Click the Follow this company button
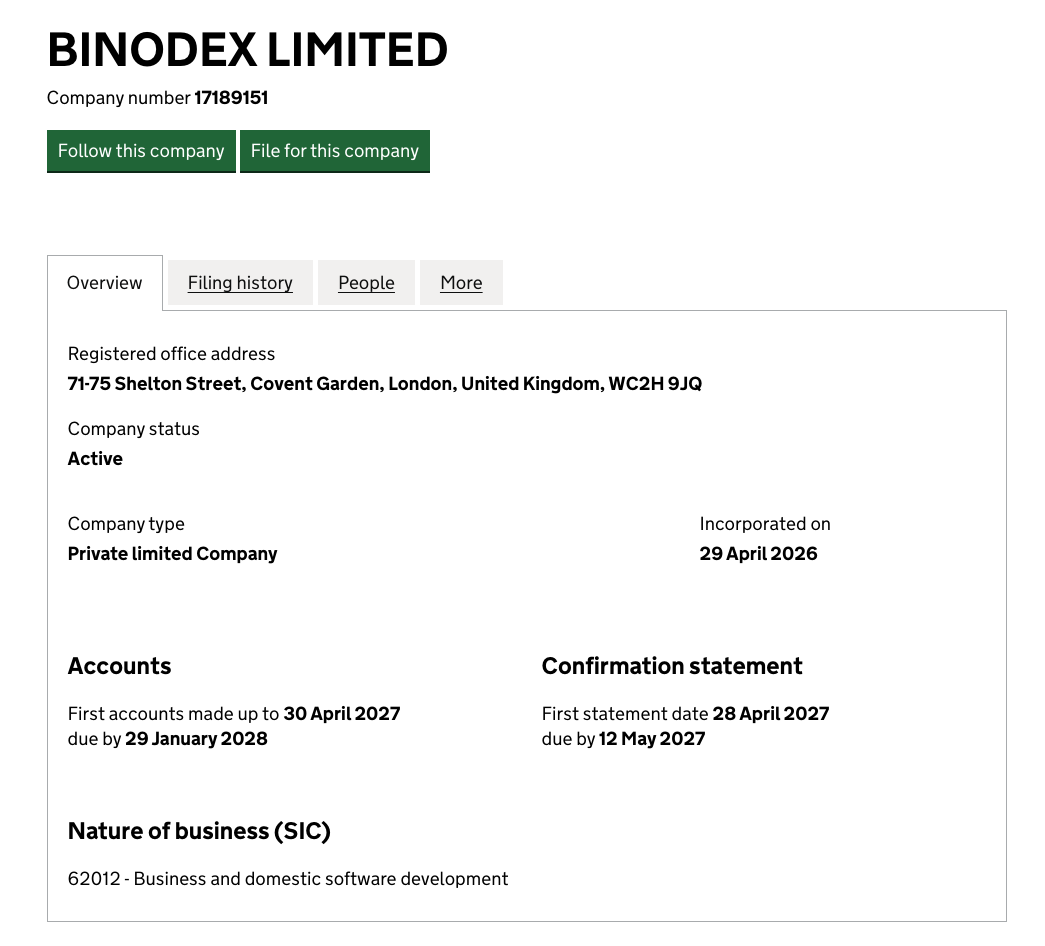 point(141,151)
